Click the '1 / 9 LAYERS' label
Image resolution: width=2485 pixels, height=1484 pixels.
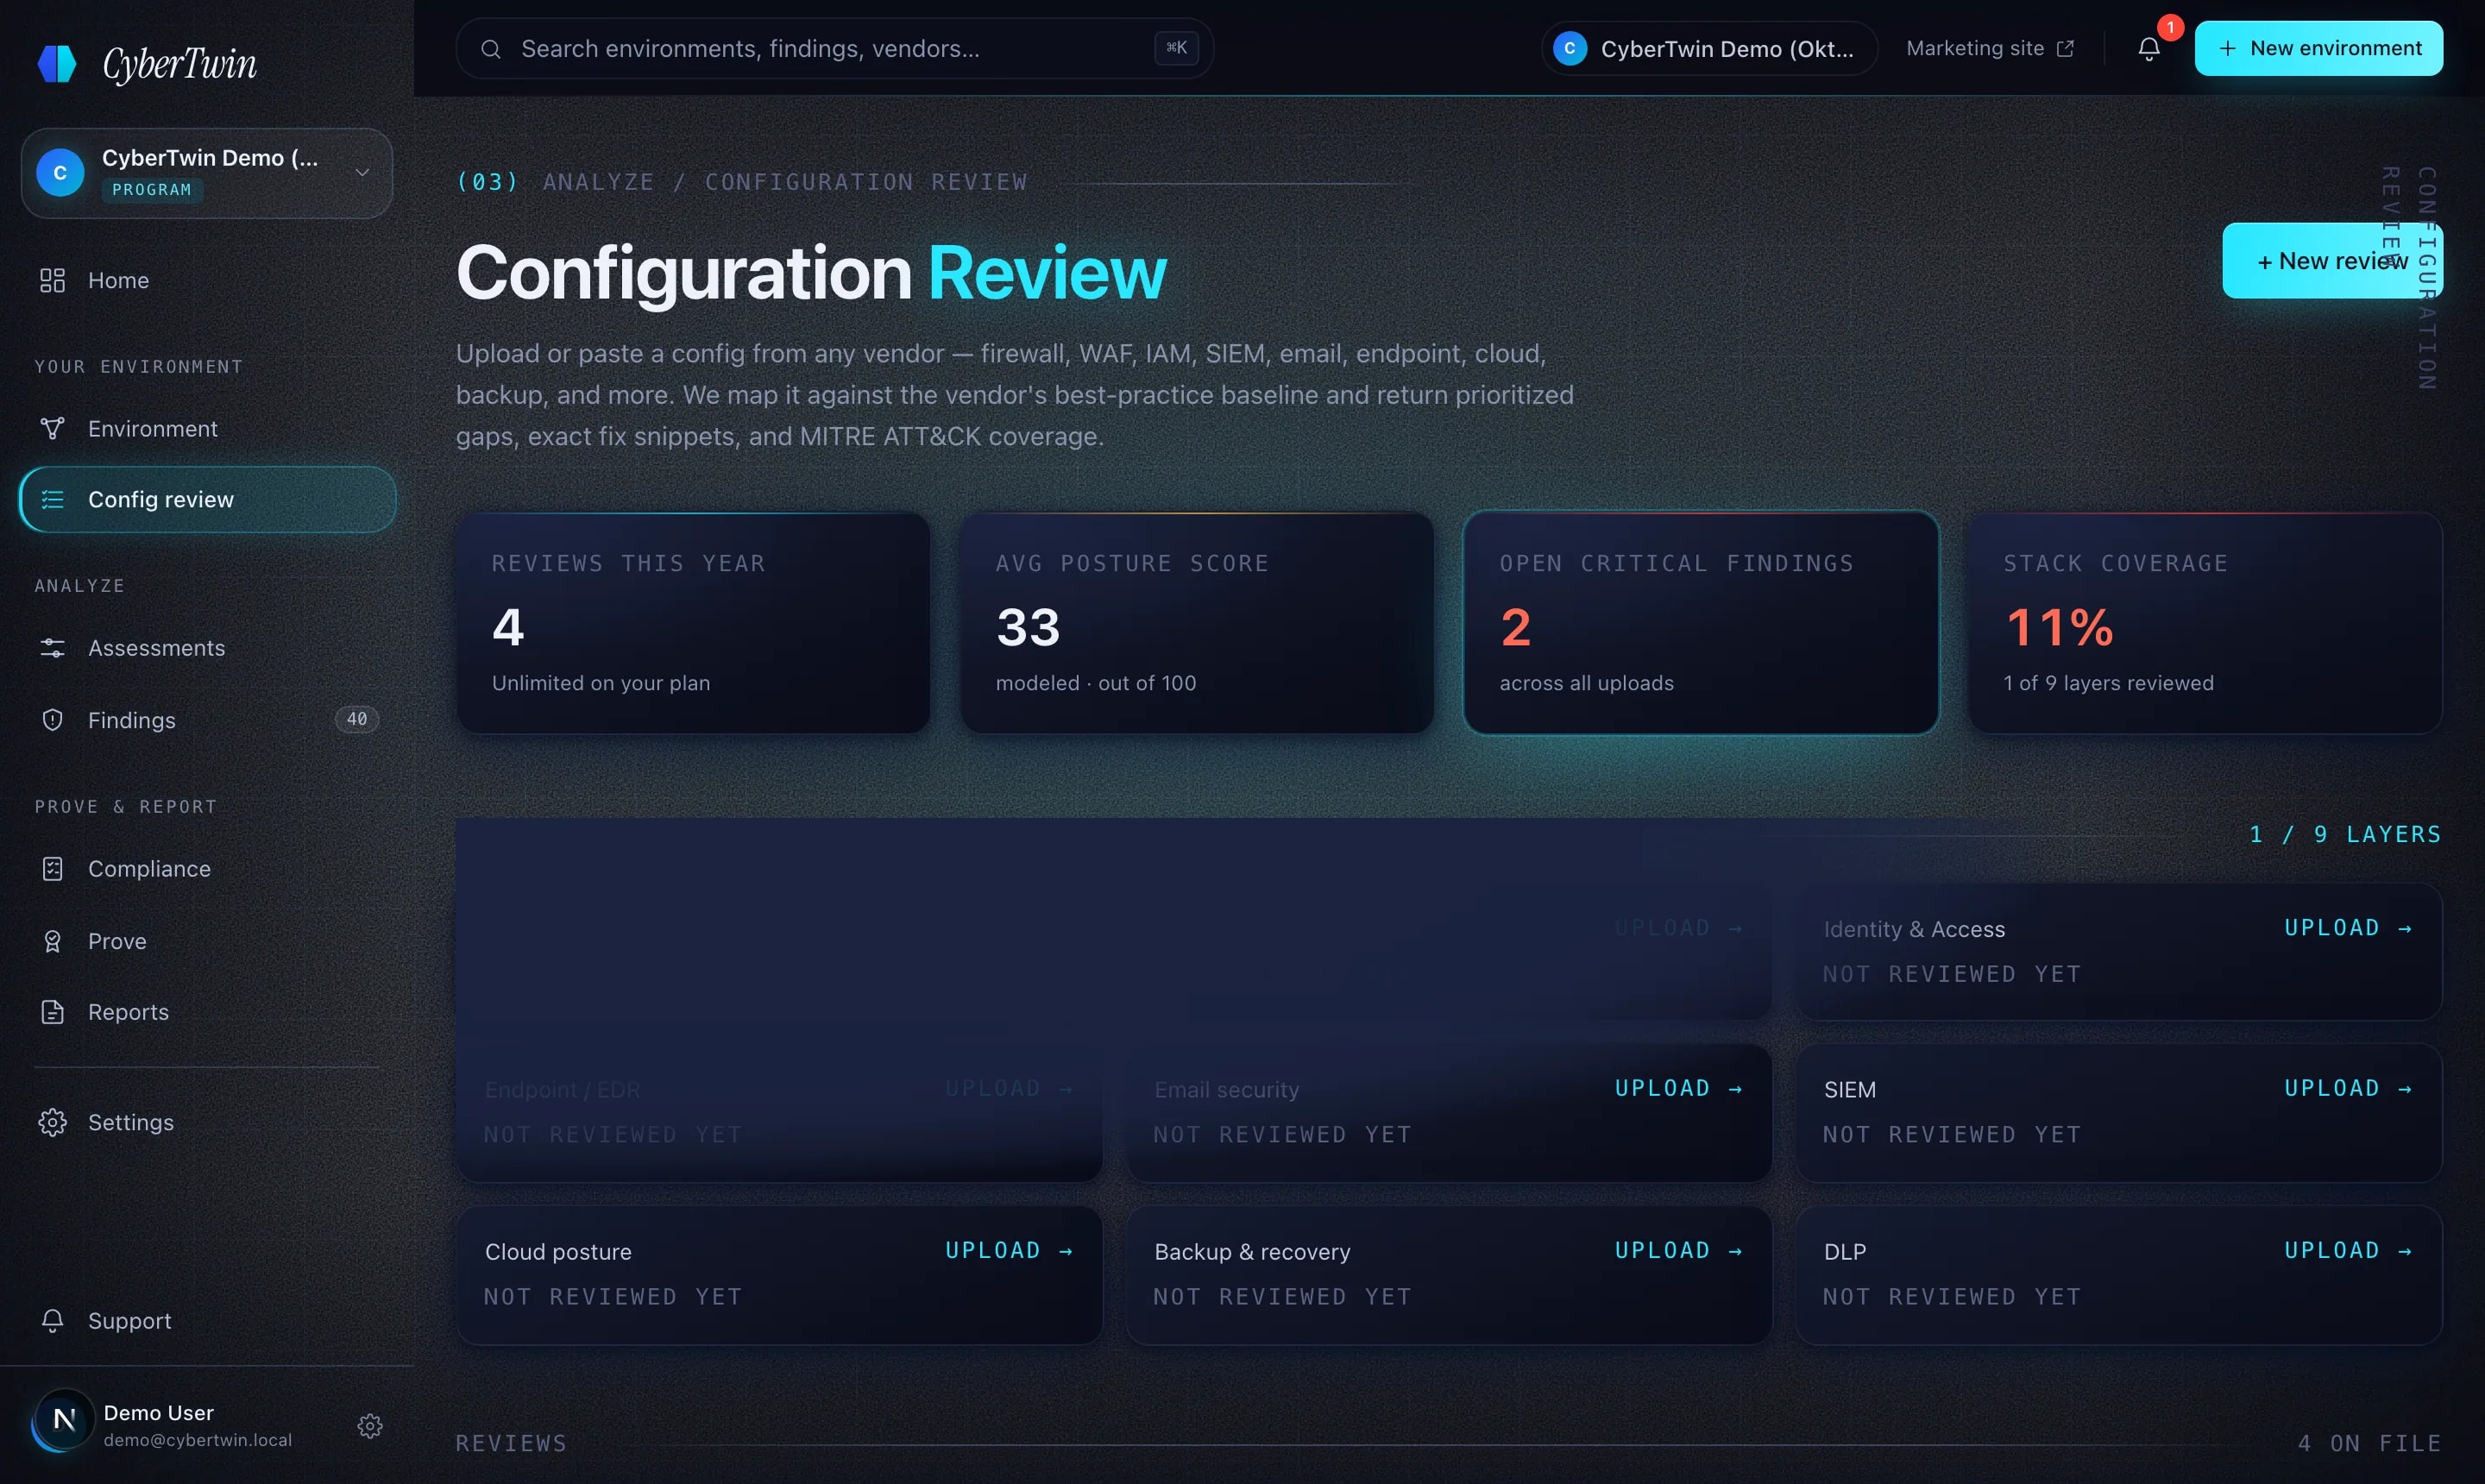tap(2344, 835)
